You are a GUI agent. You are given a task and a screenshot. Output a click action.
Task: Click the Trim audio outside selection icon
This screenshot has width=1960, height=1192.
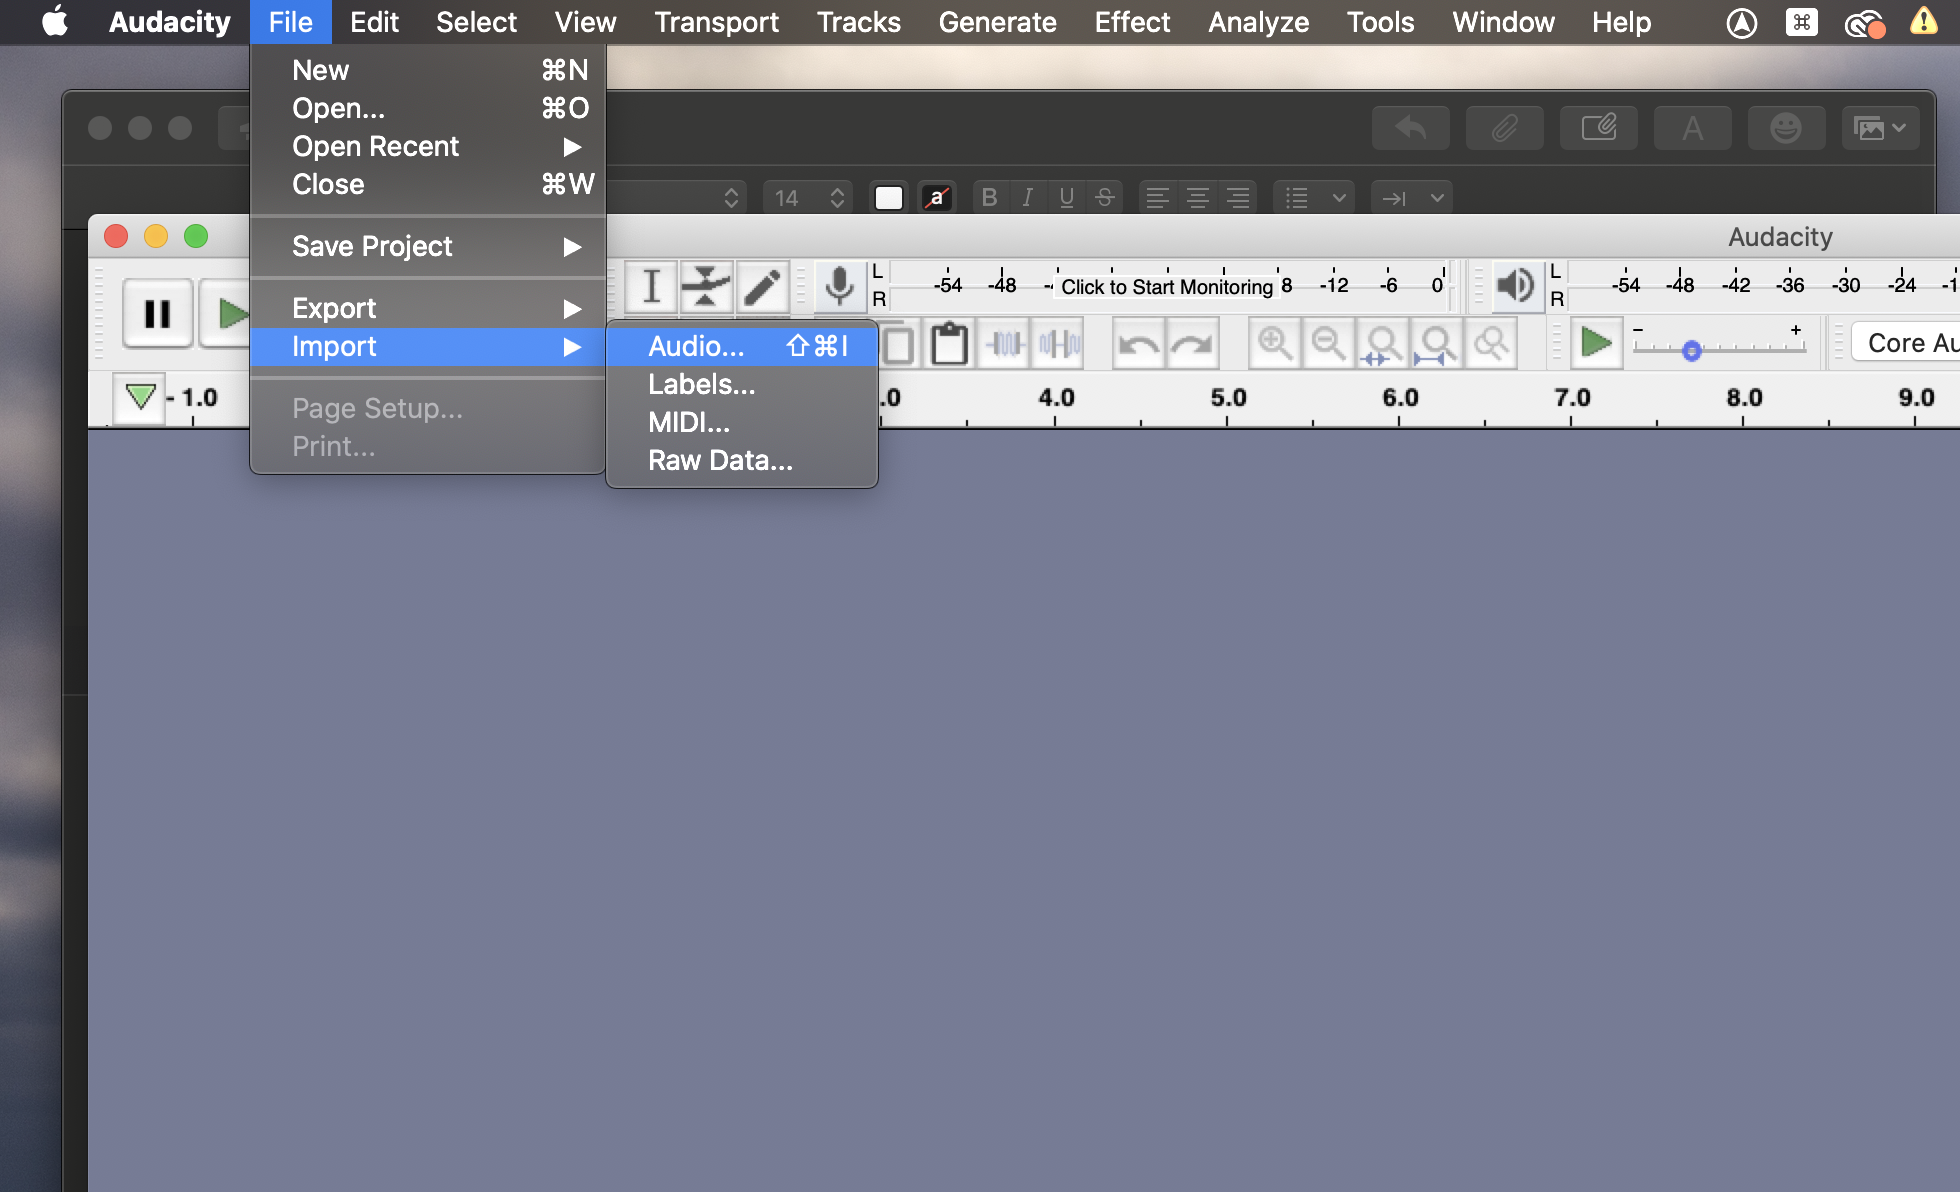(x=1005, y=344)
